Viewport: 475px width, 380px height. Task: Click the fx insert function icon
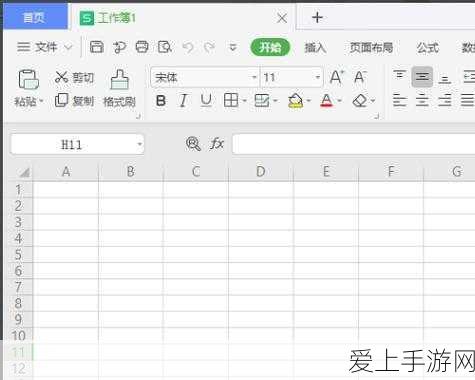tap(217, 144)
